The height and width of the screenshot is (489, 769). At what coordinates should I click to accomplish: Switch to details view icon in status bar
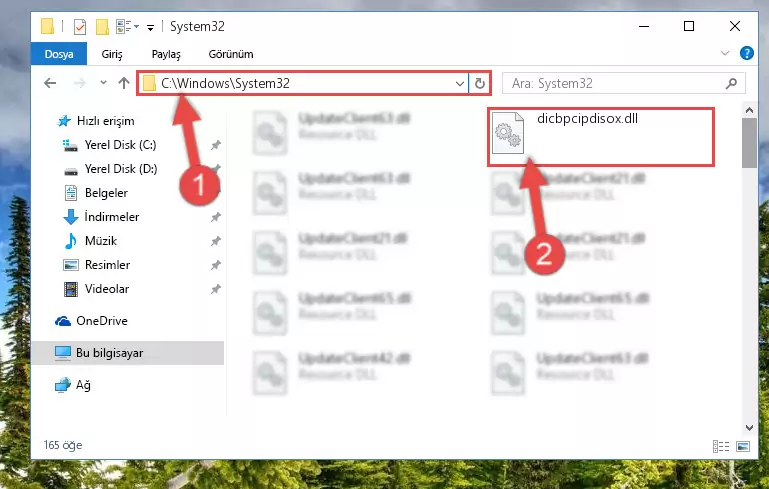720,446
